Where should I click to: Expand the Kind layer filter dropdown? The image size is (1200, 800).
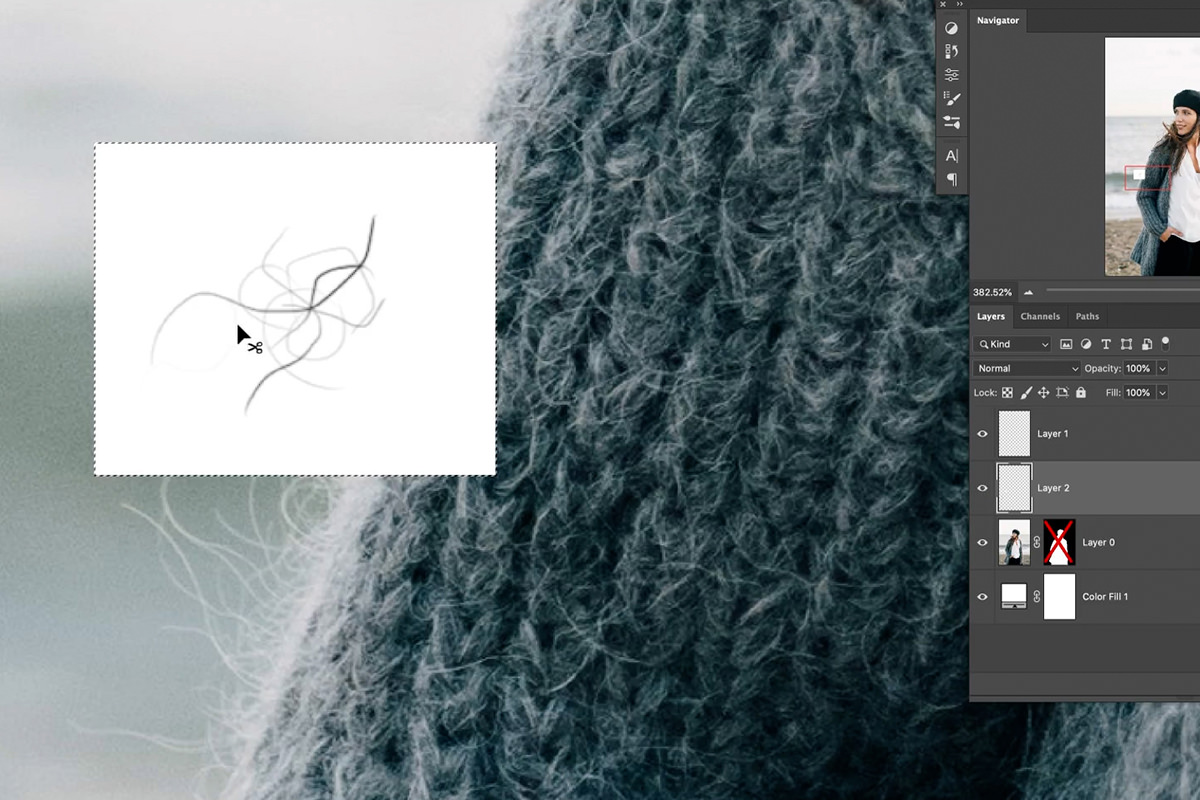(x=1045, y=344)
